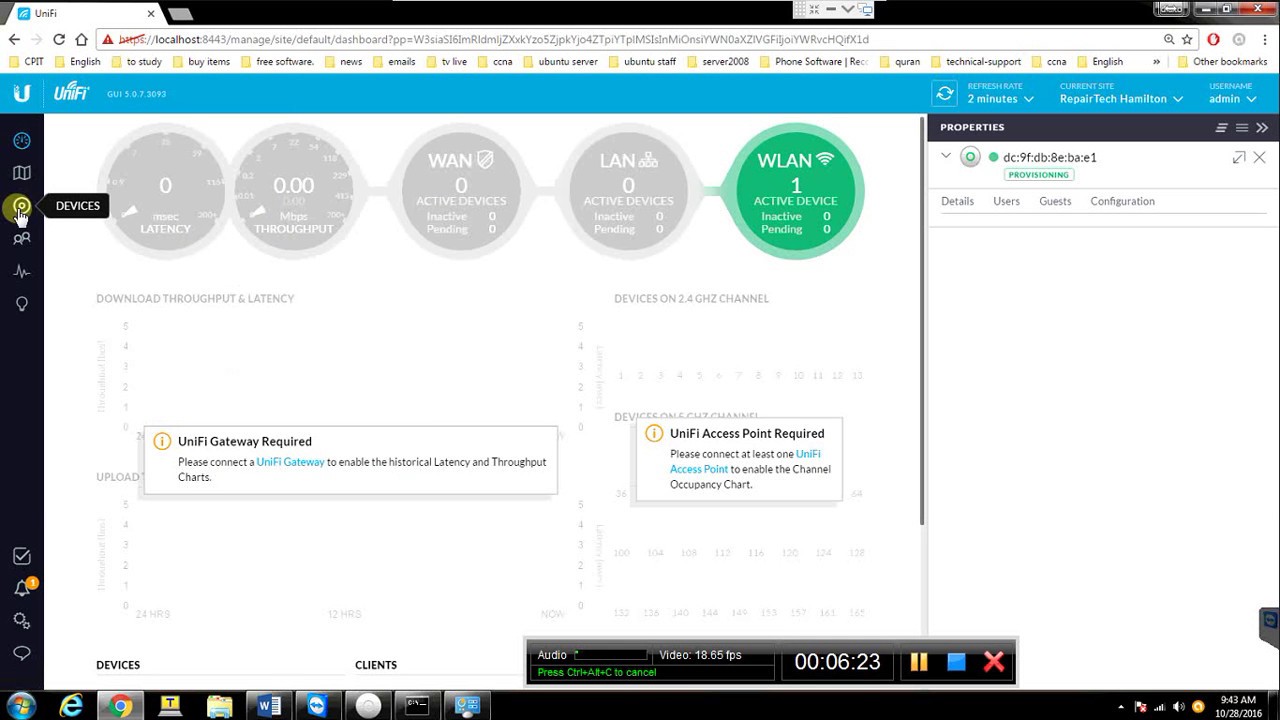This screenshot has width=1280, height=720.
Task: Show more bookmarks with the overflow chevron
Action: pyautogui.click(x=1156, y=61)
